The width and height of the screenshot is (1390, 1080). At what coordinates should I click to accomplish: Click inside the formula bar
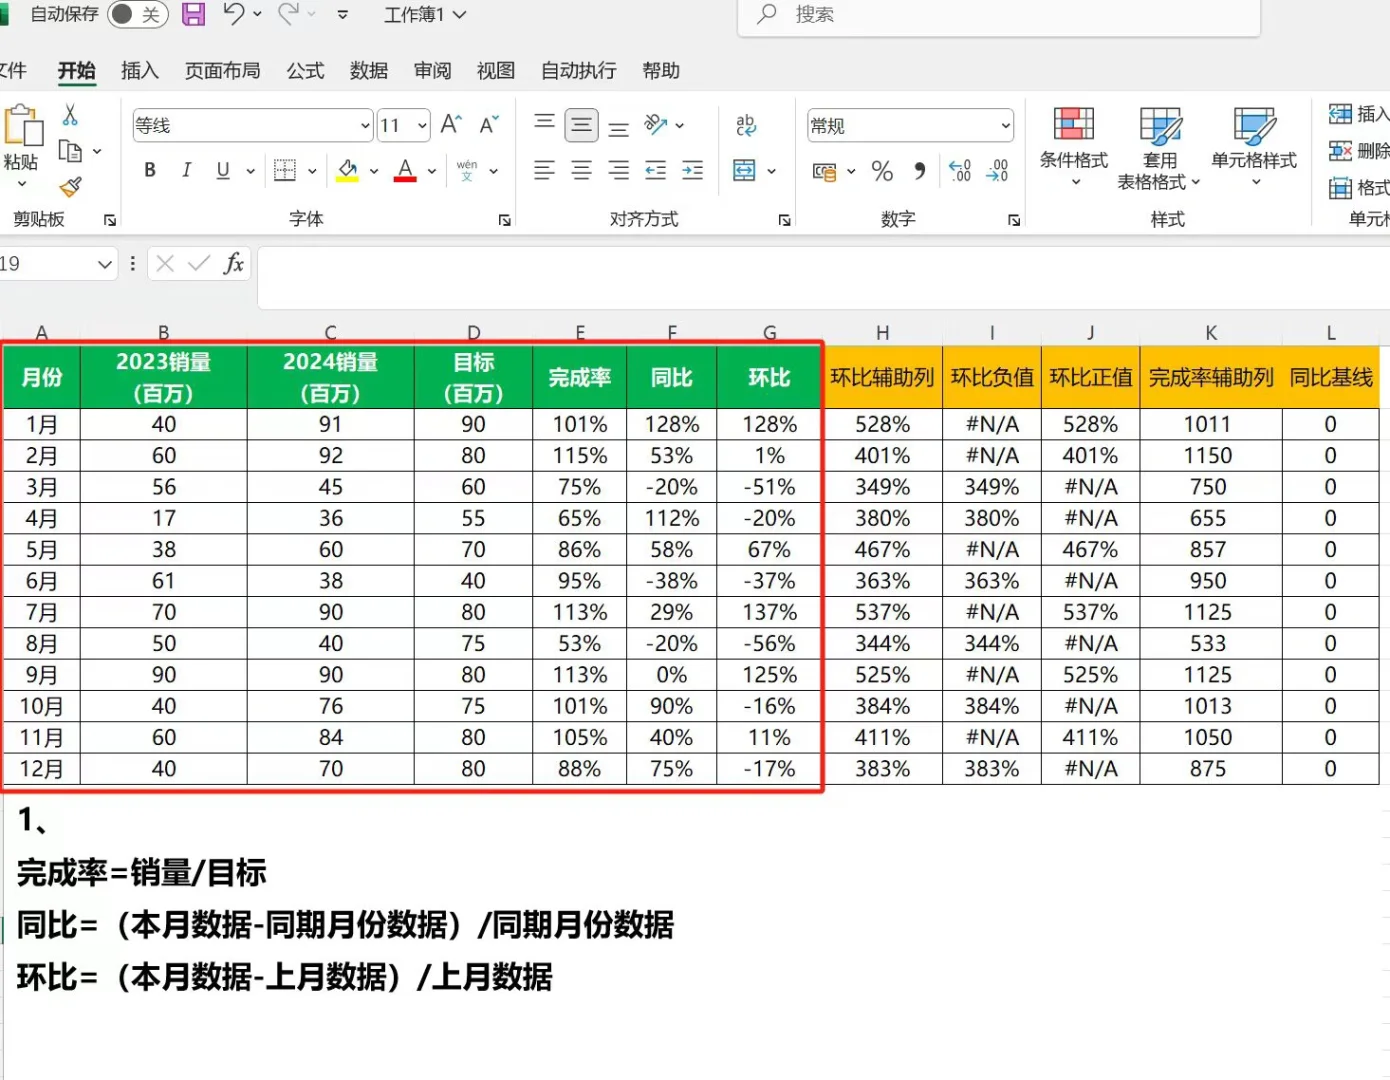point(823,276)
